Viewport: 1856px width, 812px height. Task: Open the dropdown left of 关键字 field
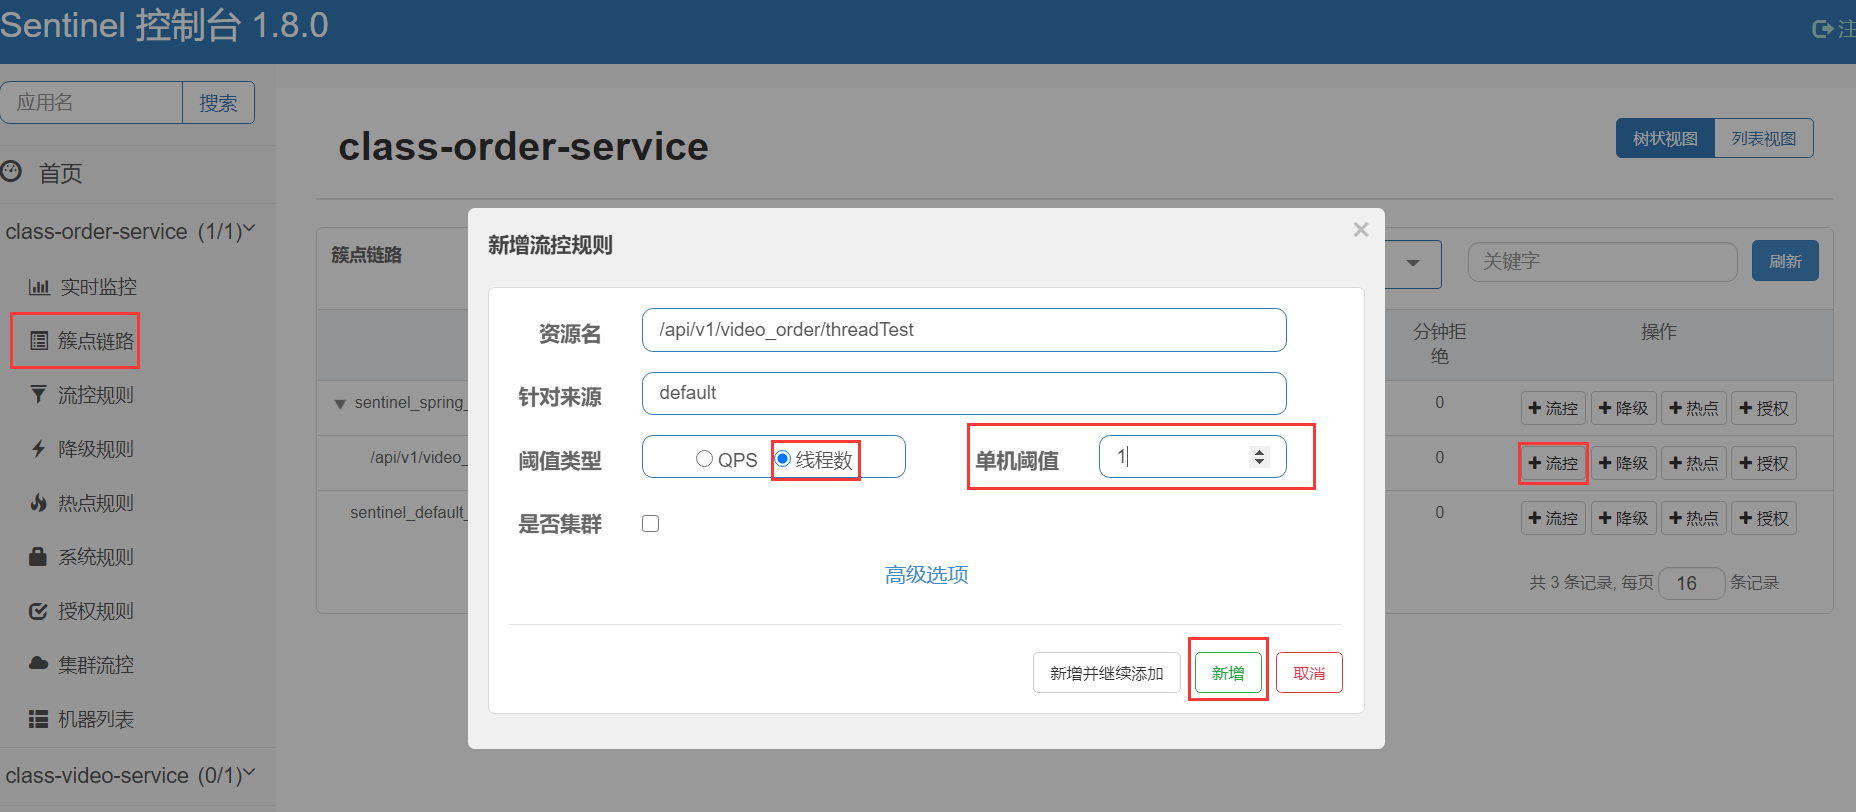click(1413, 264)
